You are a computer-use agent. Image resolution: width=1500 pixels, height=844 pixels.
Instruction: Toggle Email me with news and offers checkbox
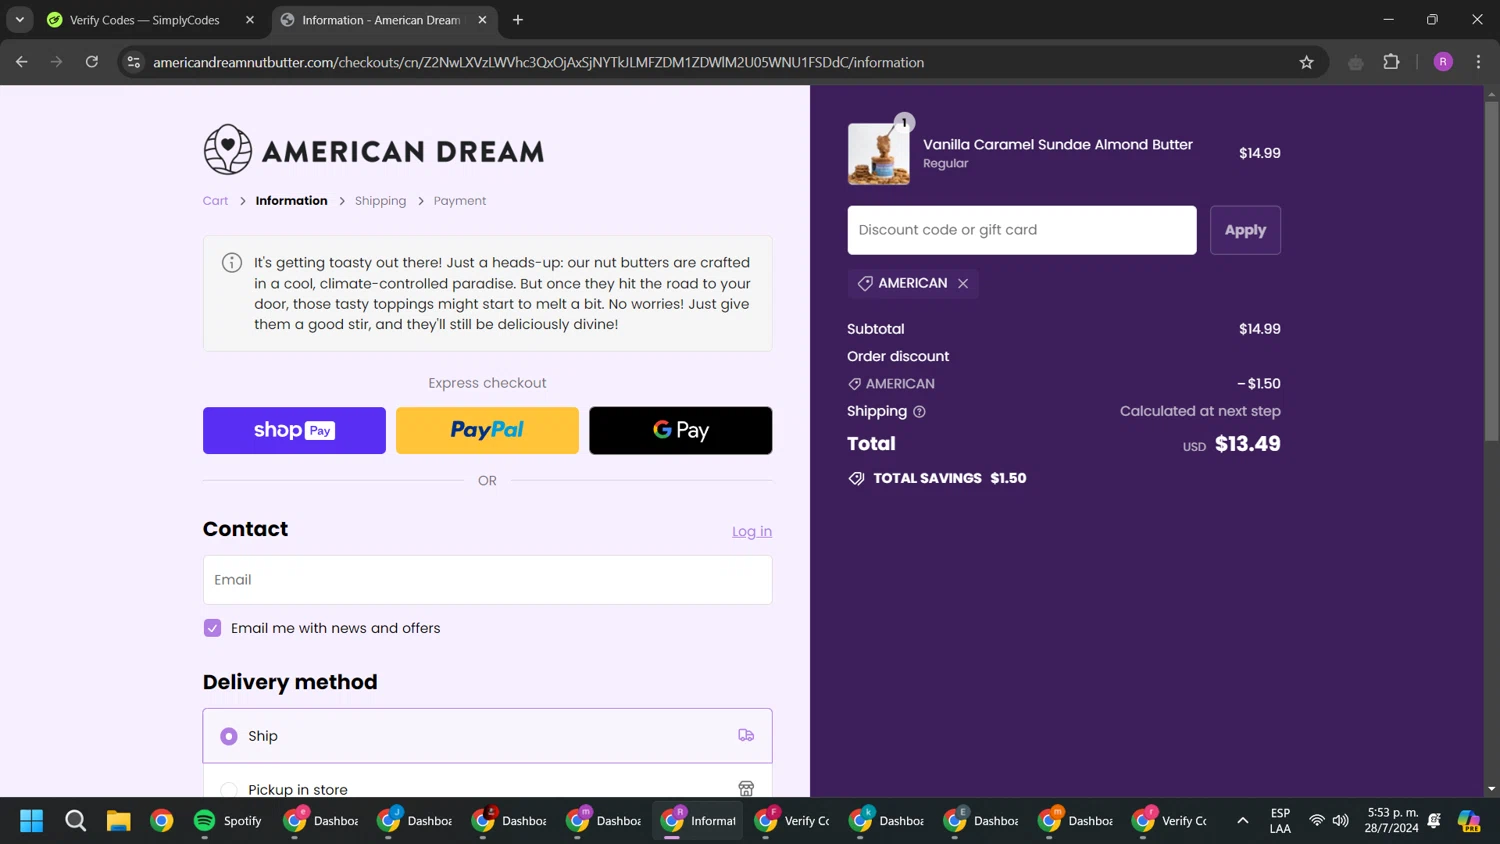pyautogui.click(x=212, y=628)
